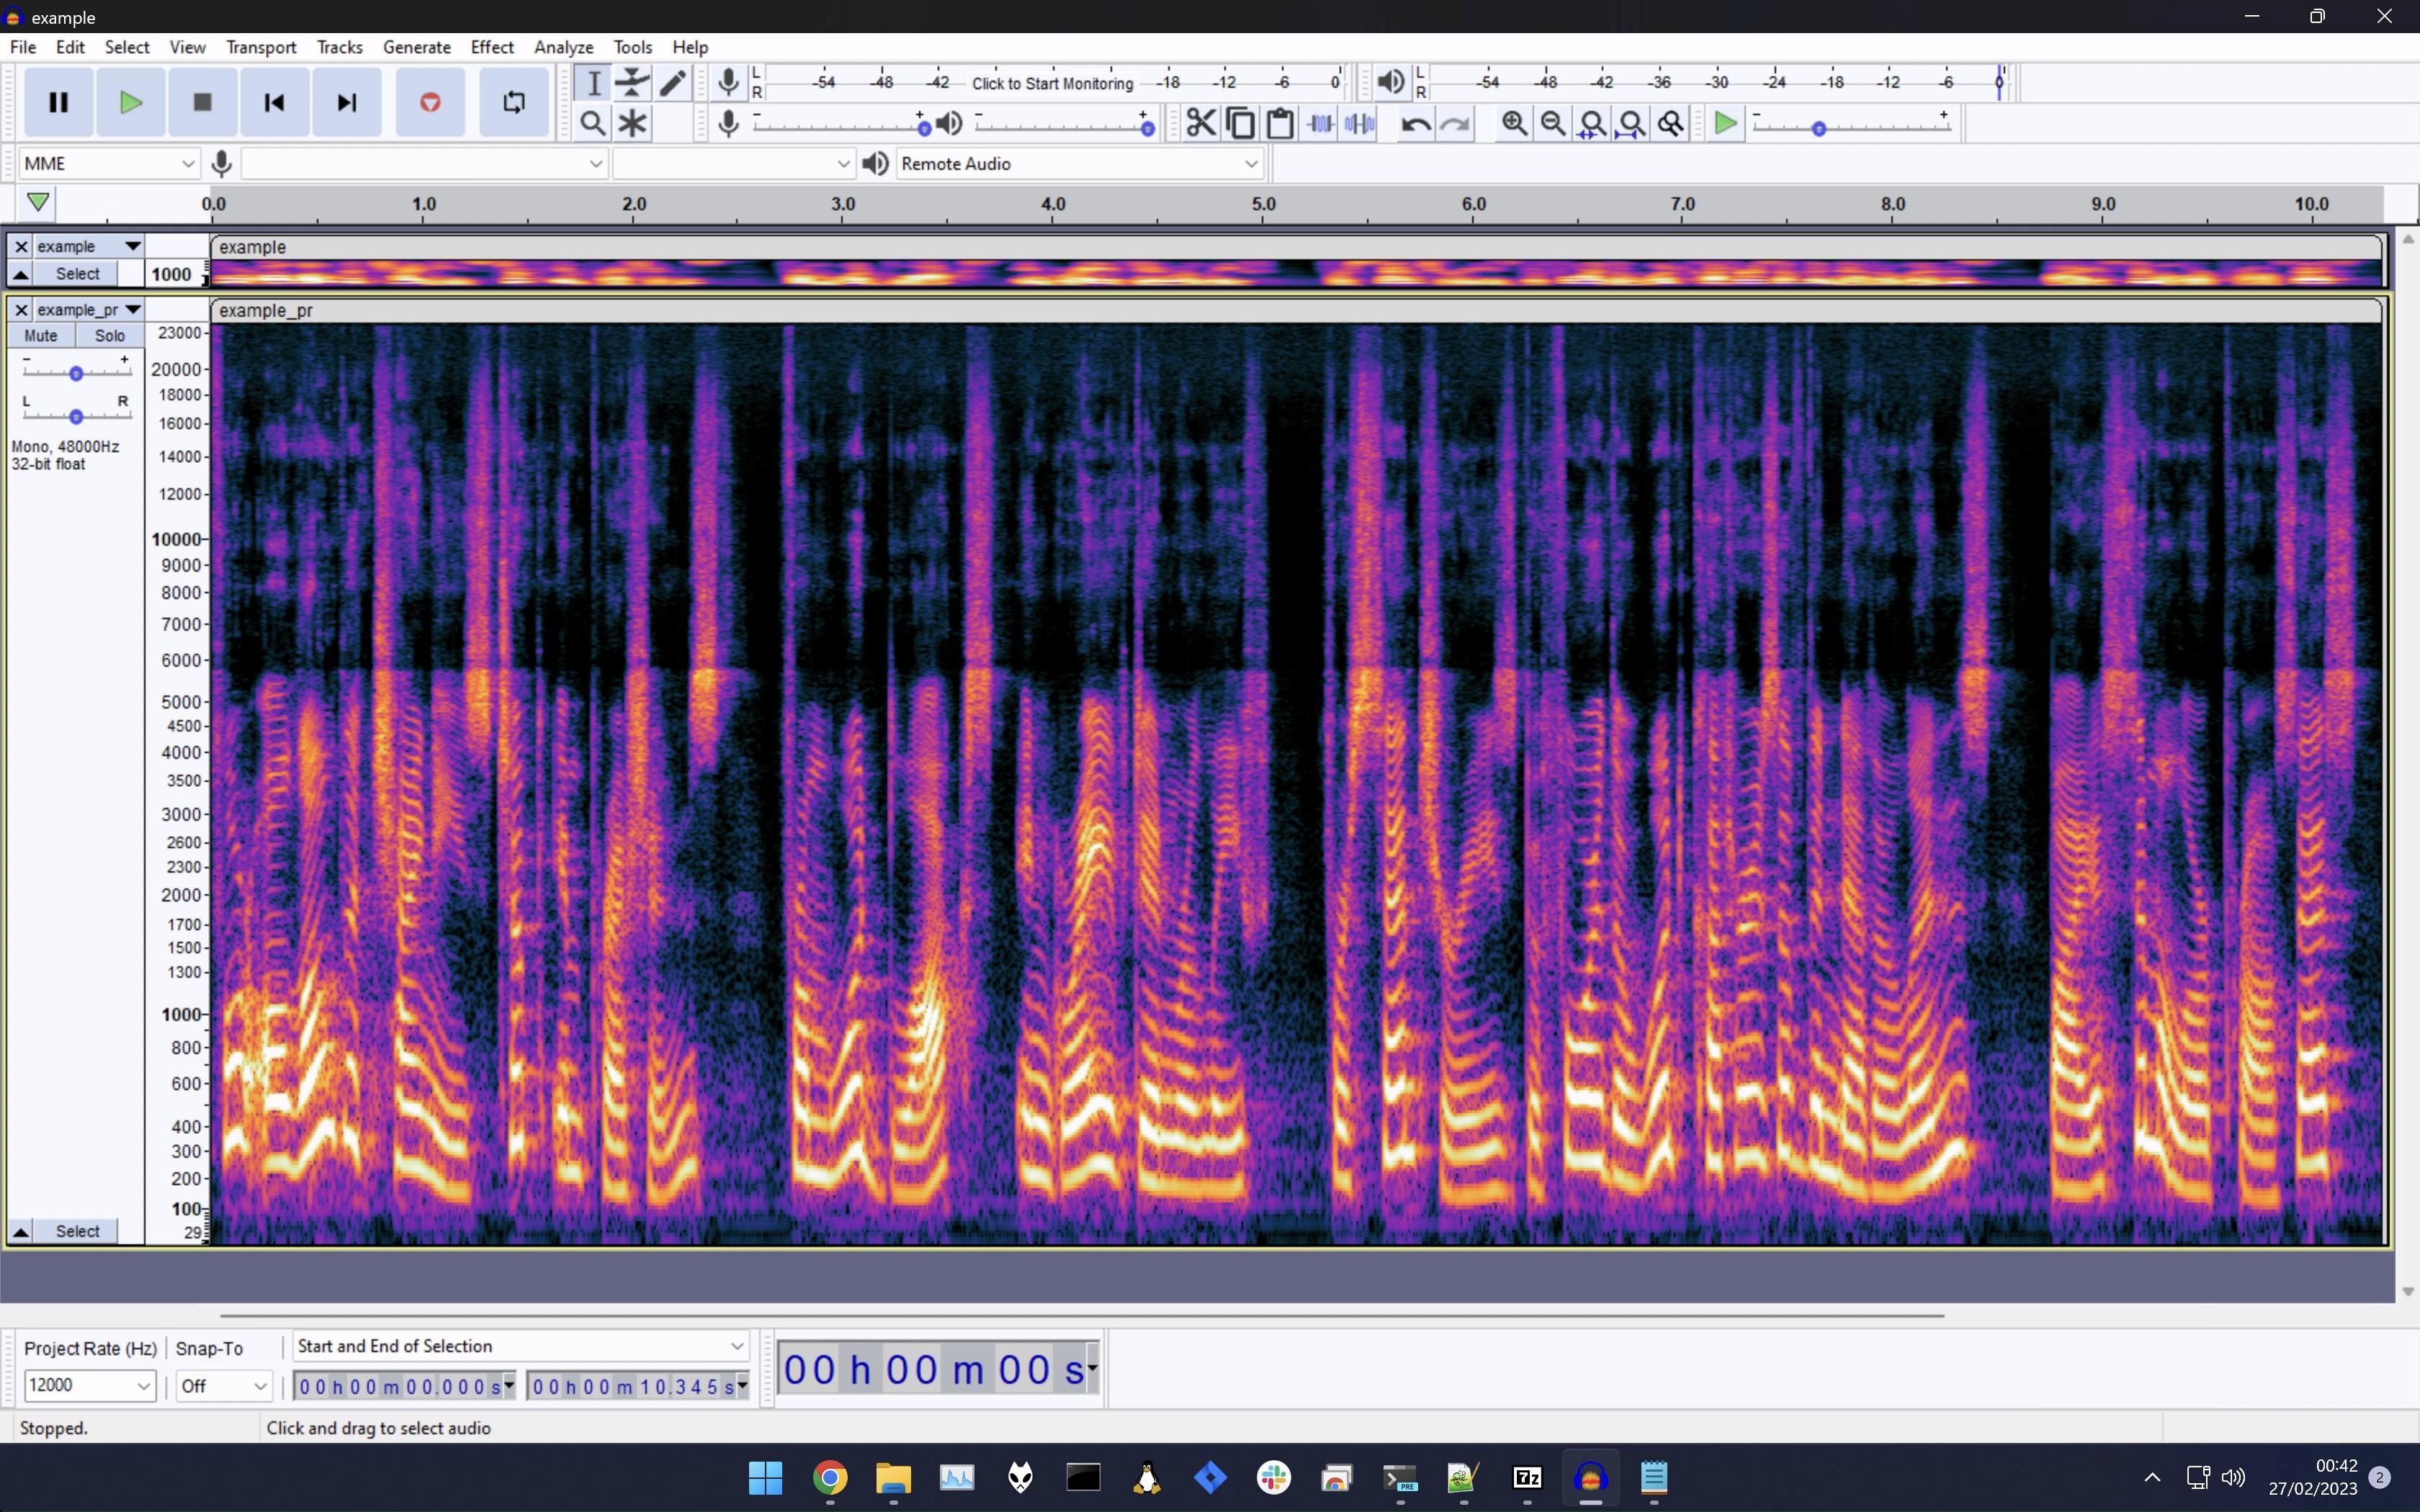This screenshot has height=1512, width=2420.
Task: Click the Skip to End button
Action: (x=346, y=102)
